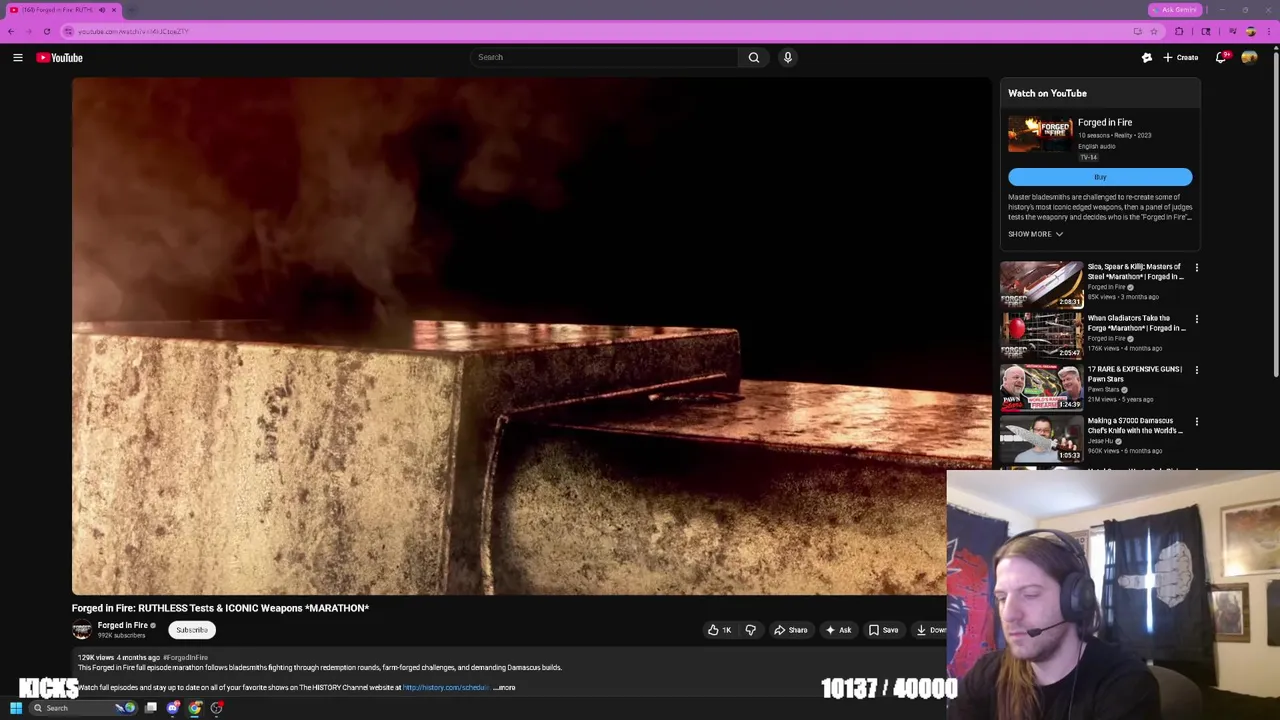The image size is (1280, 720).
Task: Submit search with magnifying glass button
Action: [754, 57]
